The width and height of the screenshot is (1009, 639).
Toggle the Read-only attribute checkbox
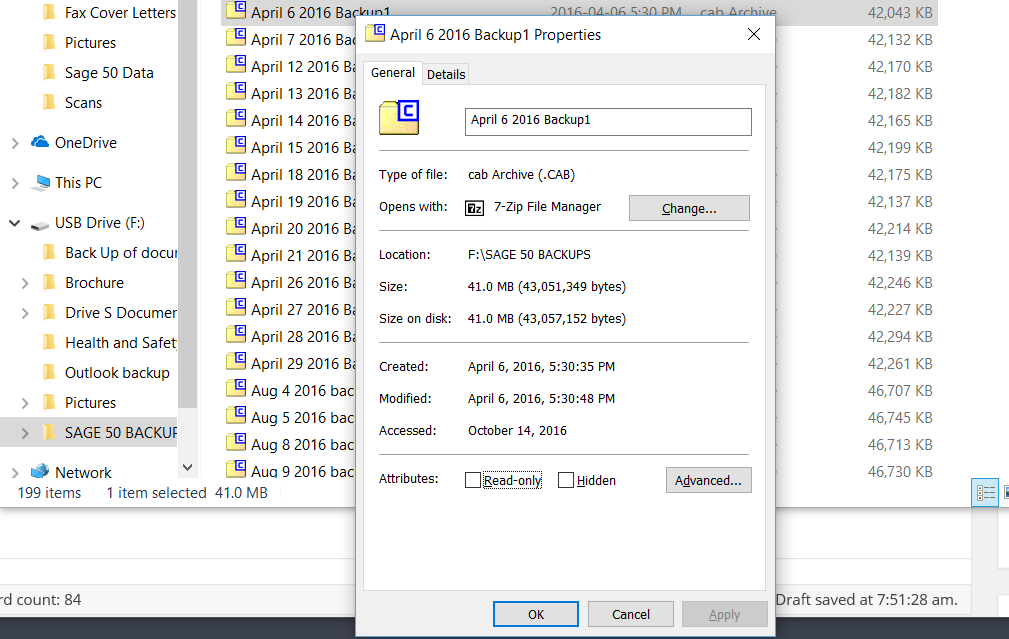coord(473,480)
